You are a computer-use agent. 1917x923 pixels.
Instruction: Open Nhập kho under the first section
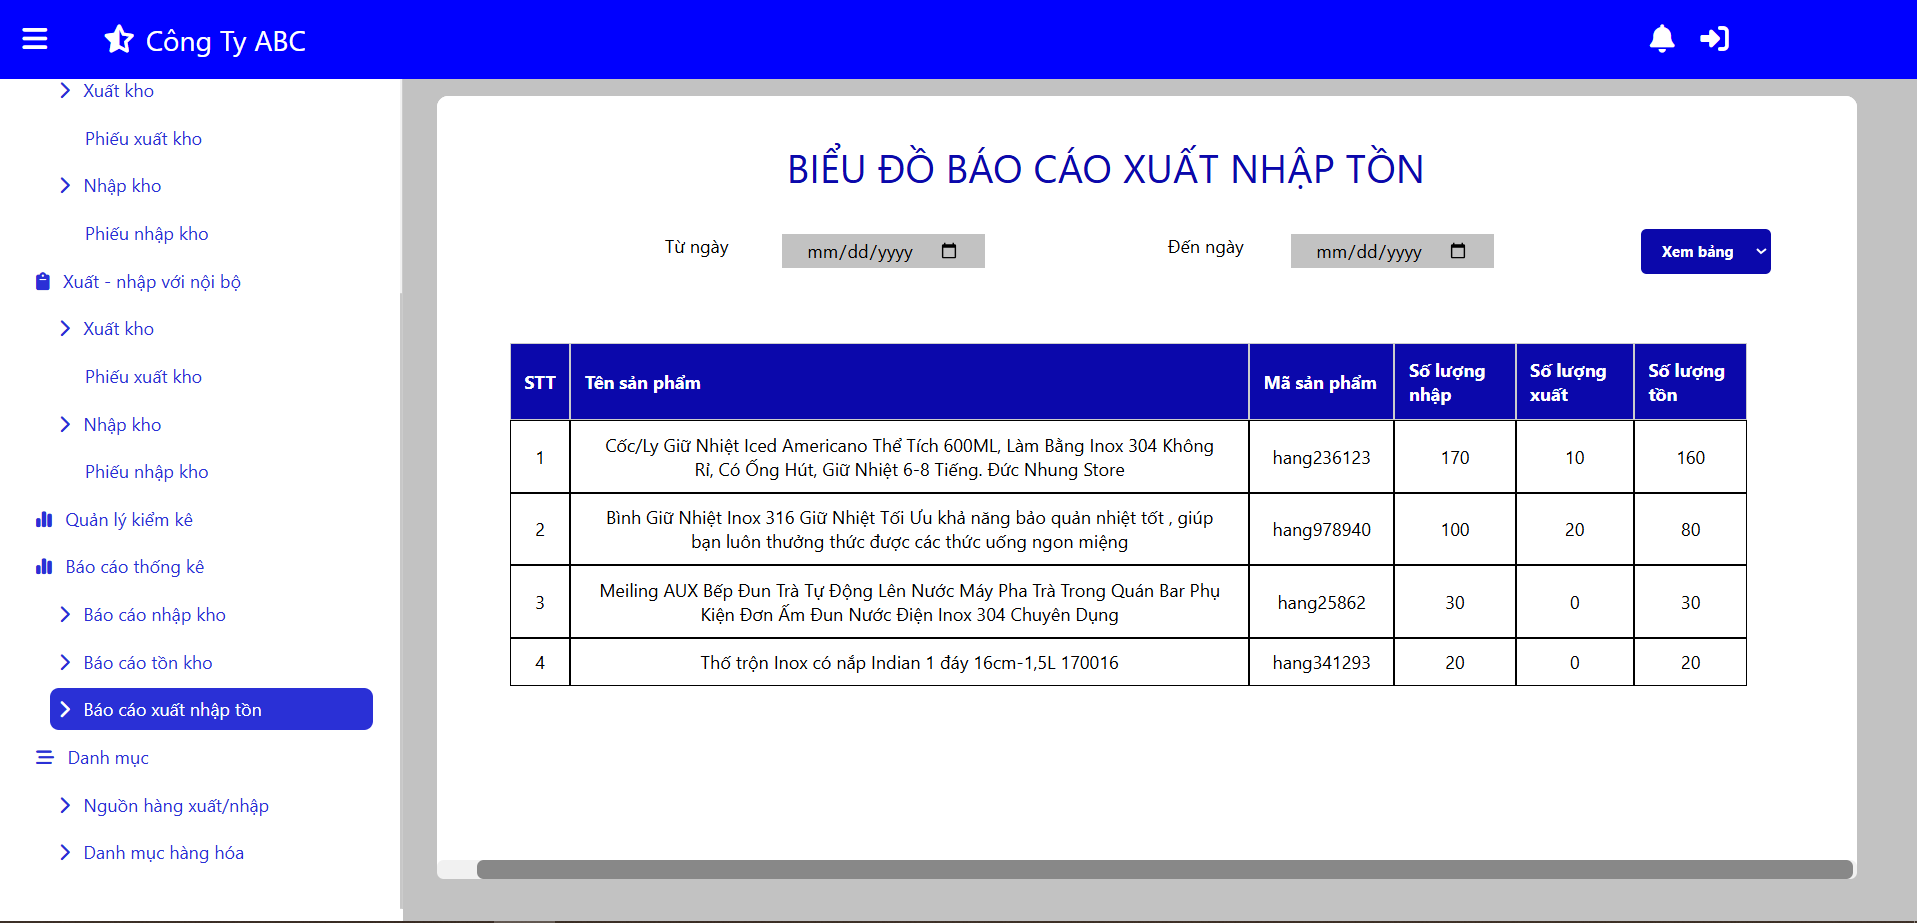(122, 186)
